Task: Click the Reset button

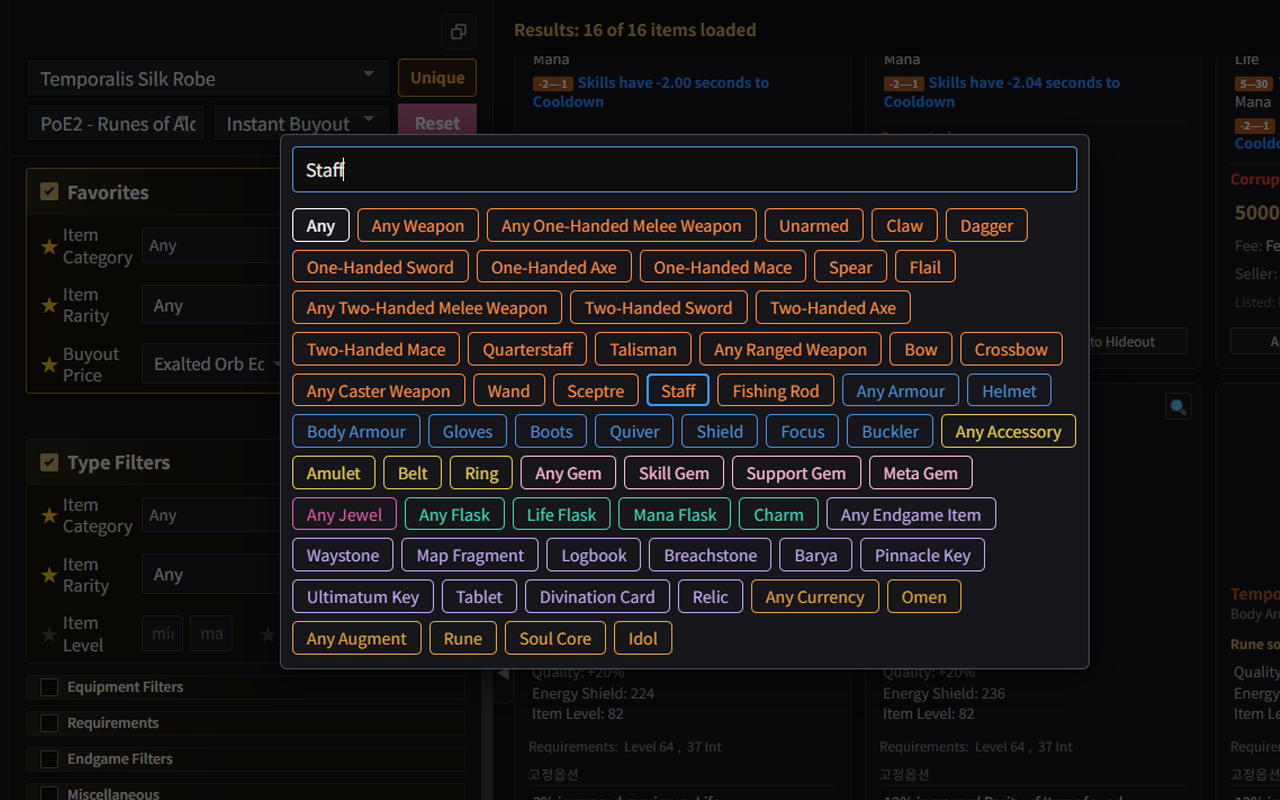Action: coord(437,124)
